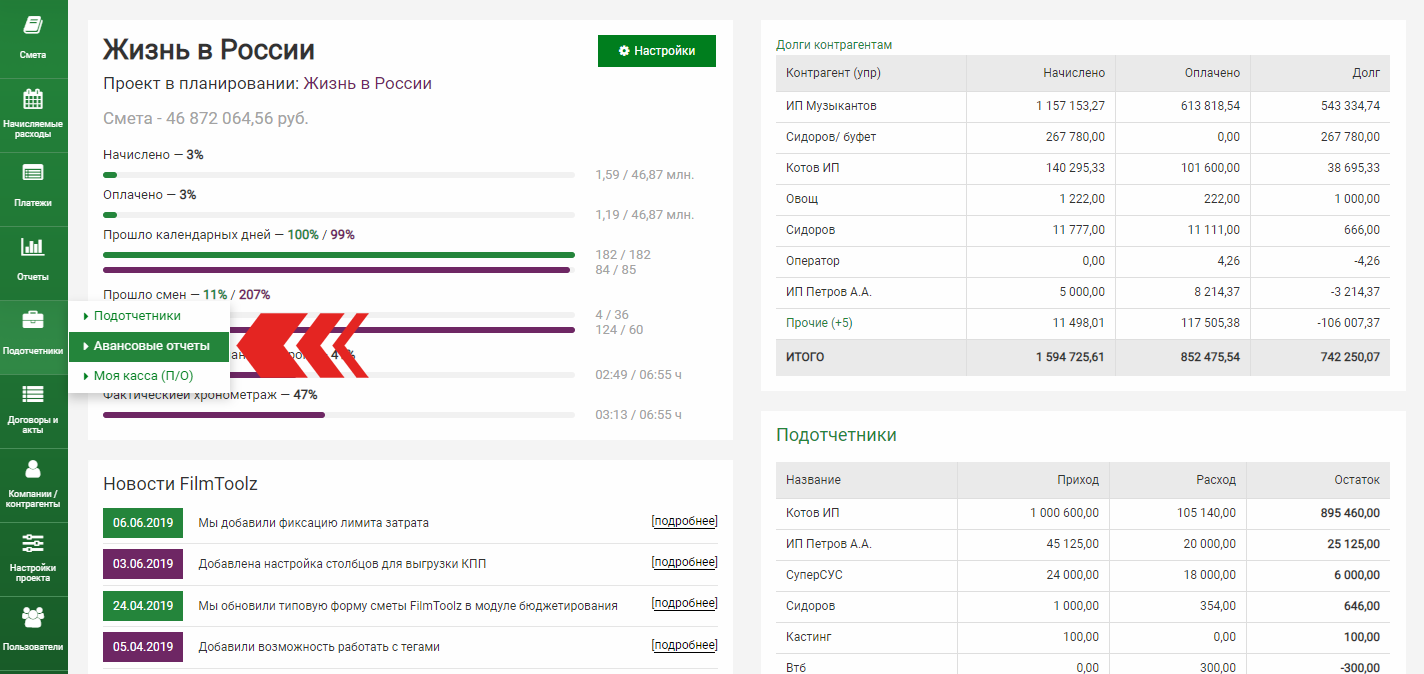Select the Сидоров/ буфет contractor name
Image resolution: width=1424 pixels, height=674 pixels.
point(831,137)
